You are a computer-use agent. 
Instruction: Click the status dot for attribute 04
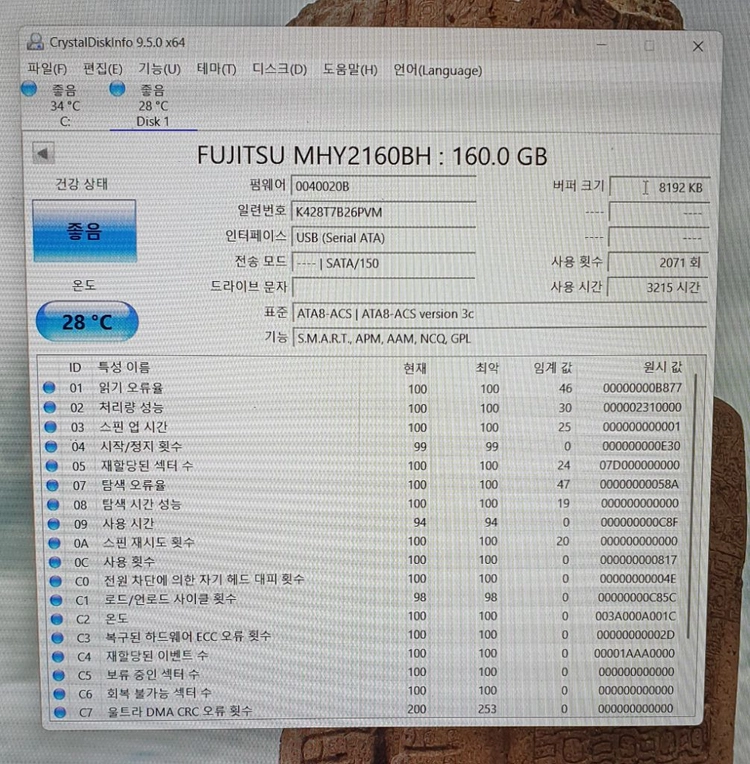click(x=51, y=446)
